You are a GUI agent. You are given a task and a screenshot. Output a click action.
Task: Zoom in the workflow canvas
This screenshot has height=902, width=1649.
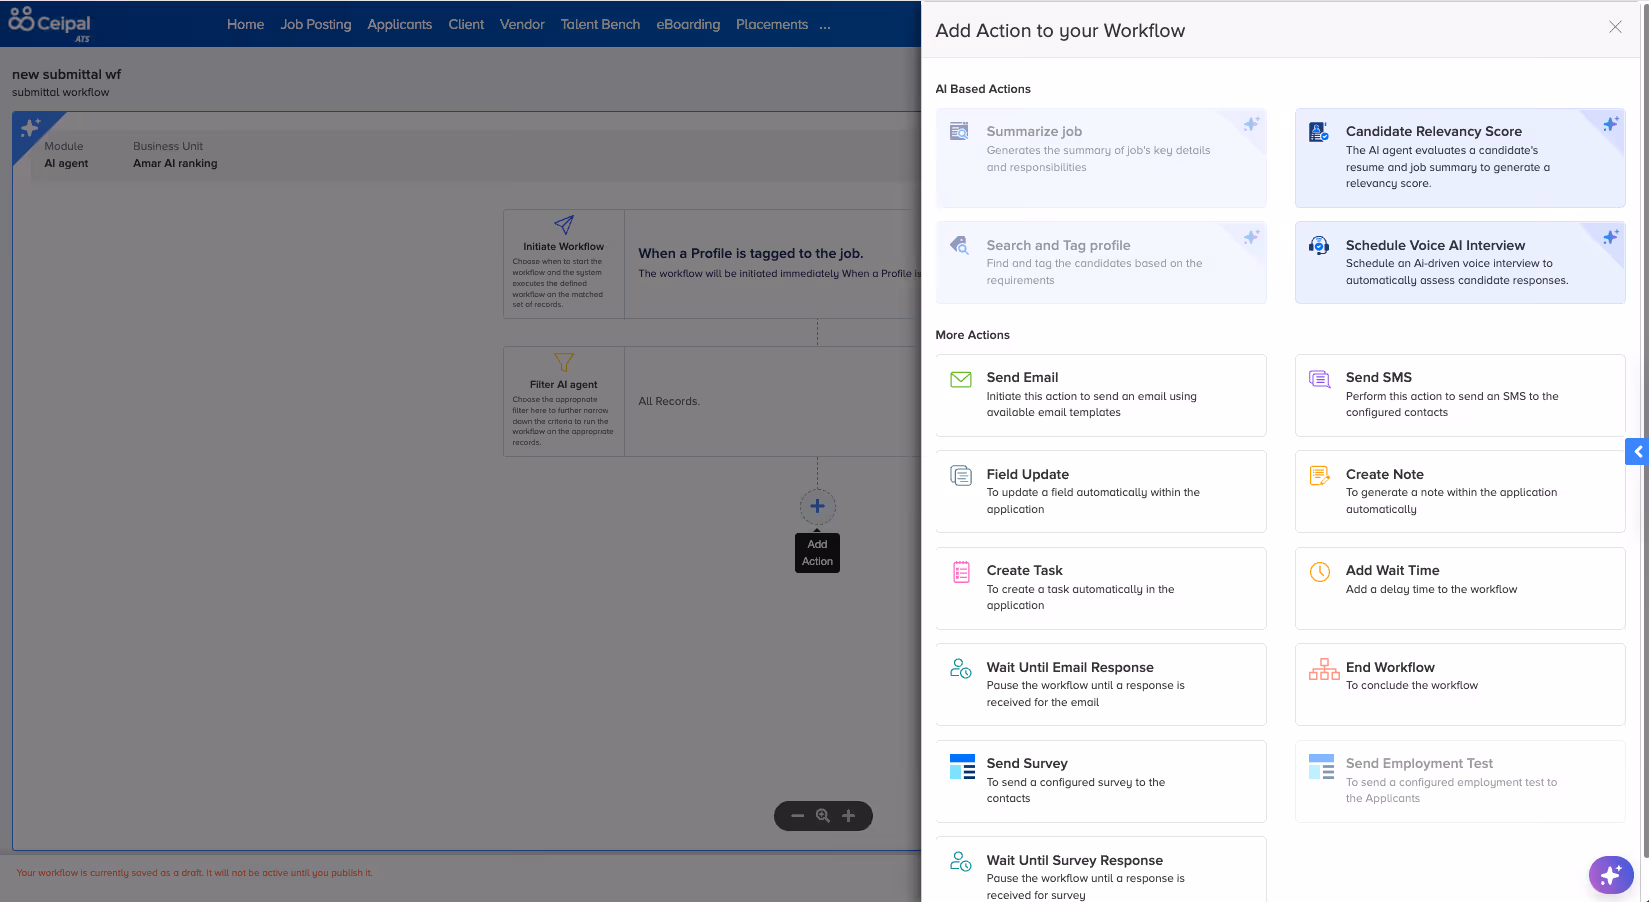point(848,816)
